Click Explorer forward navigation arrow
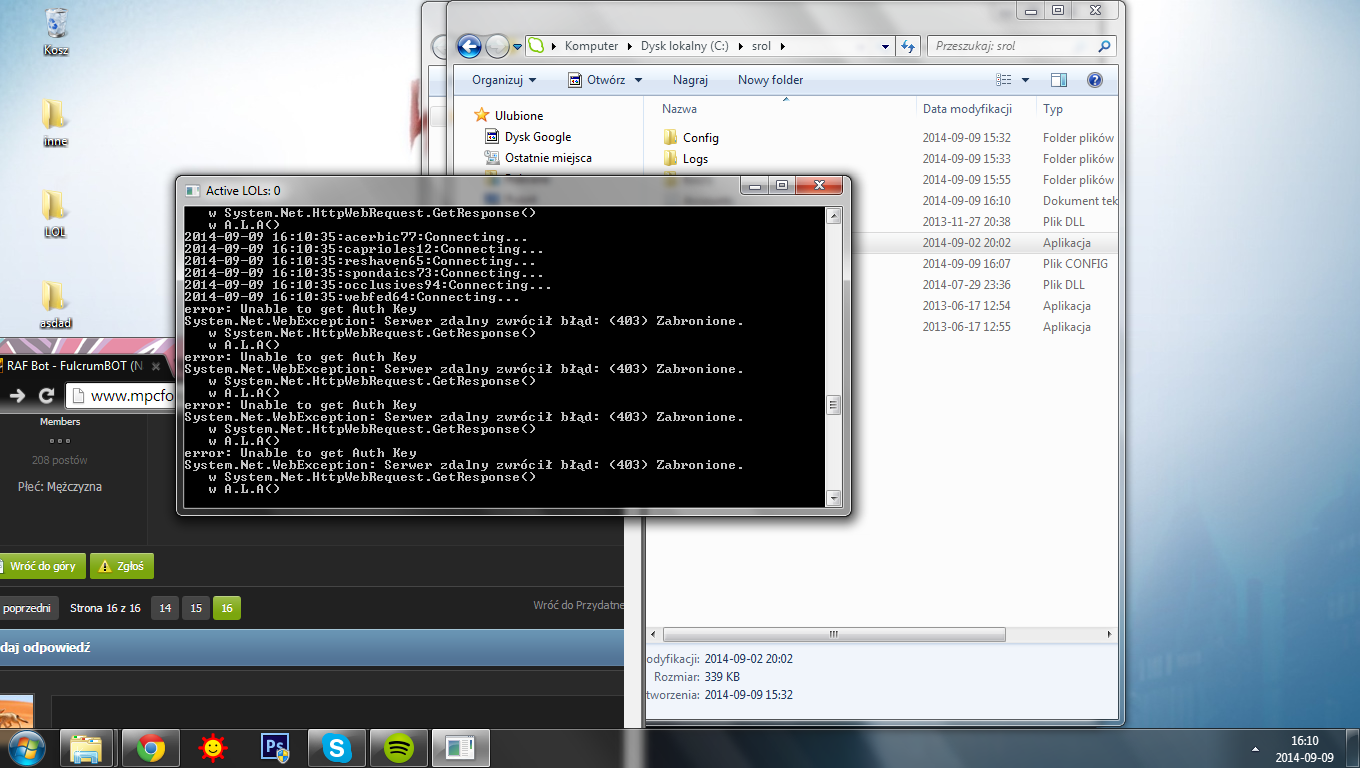Viewport: 1360px width, 768px height. pyautogui.click(x=497, y=46)
